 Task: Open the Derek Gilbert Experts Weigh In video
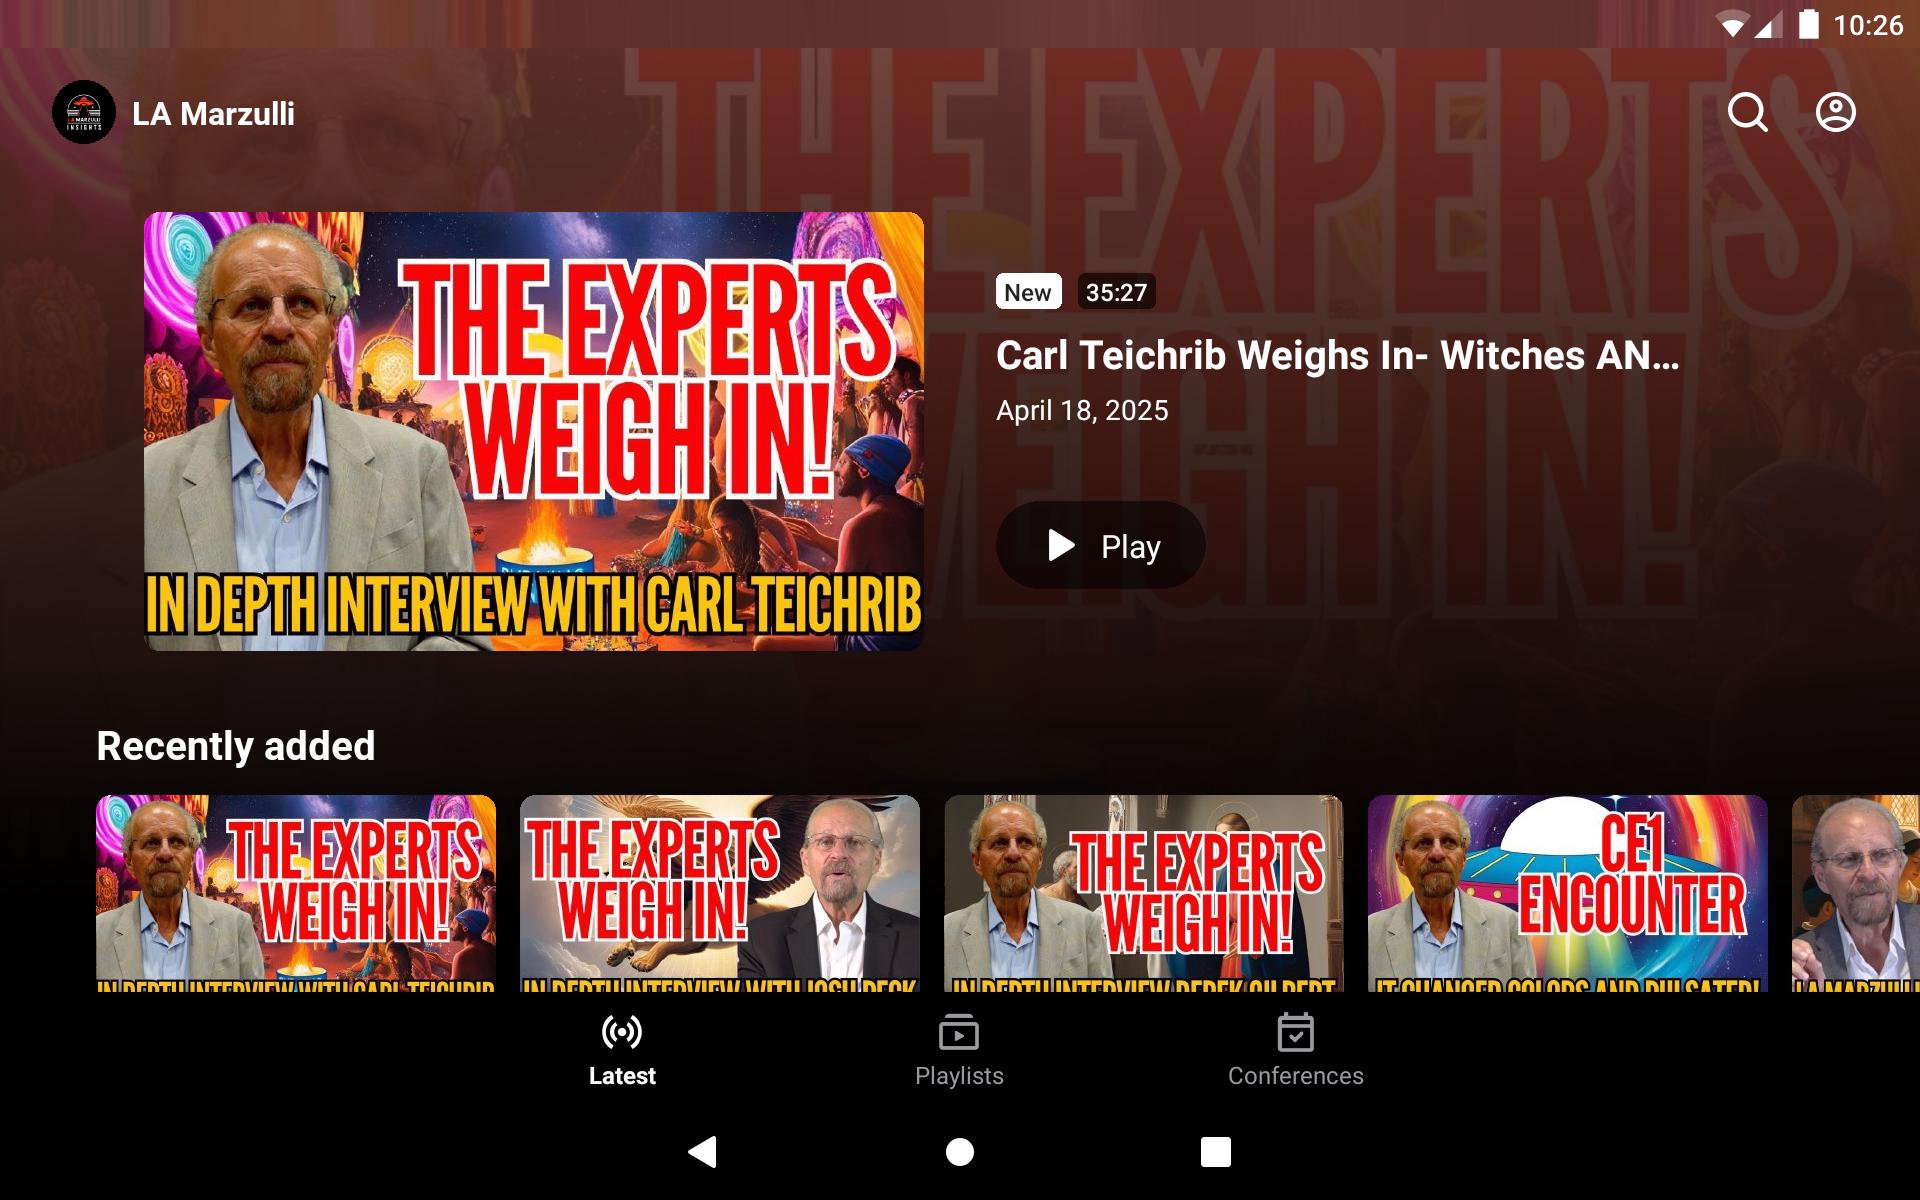pyautogui.click(x=1144, y=893)
